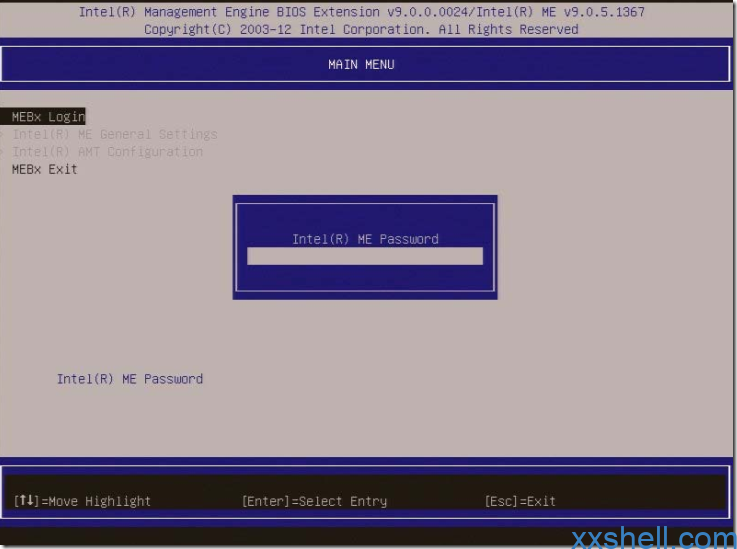This screenshot has height=549, width=737.
Task: Click the Intel(R) ME Password help text at bottom left
Action: (x=130, y=379)
